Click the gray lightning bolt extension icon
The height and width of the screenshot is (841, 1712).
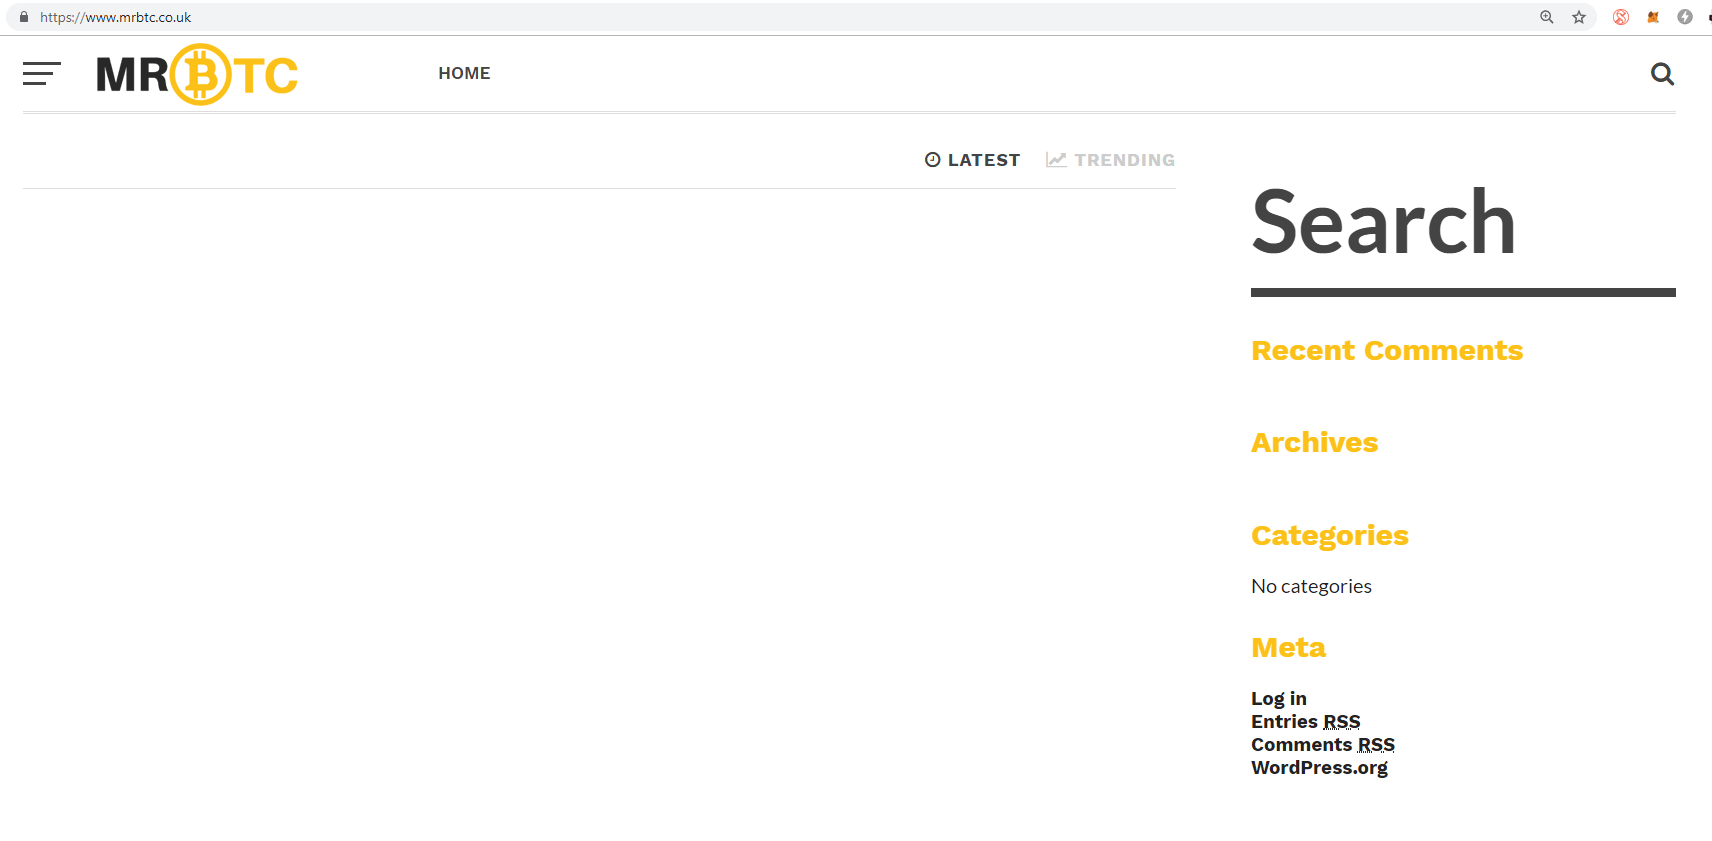1685,17
